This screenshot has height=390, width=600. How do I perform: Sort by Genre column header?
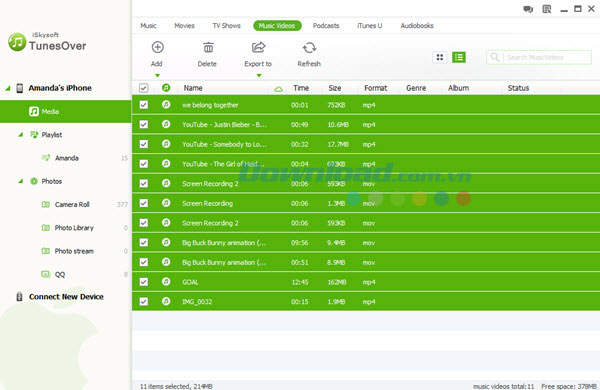click(x=416, y=88)
